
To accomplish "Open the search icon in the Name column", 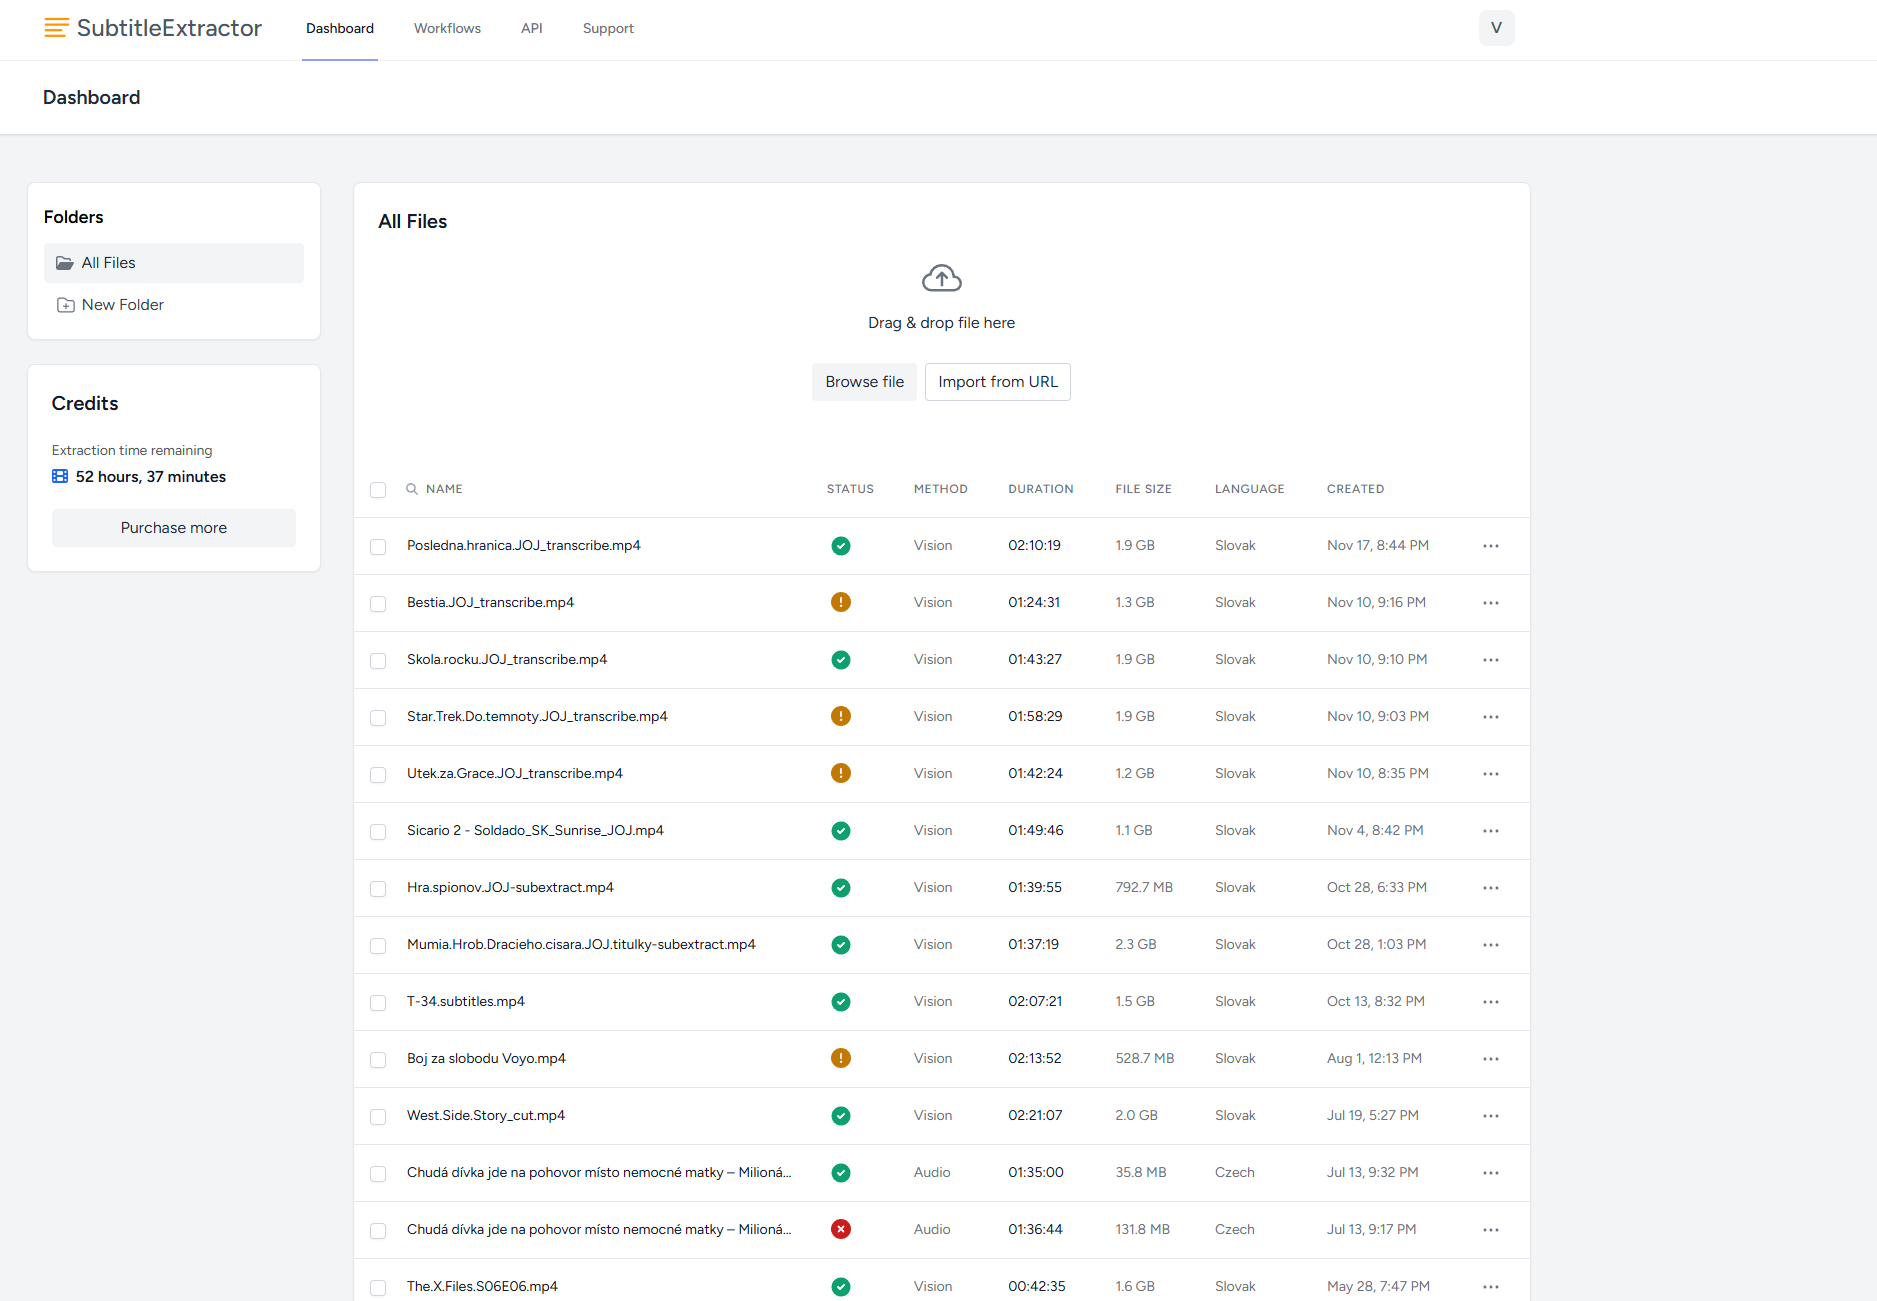I will click(412, 489).
